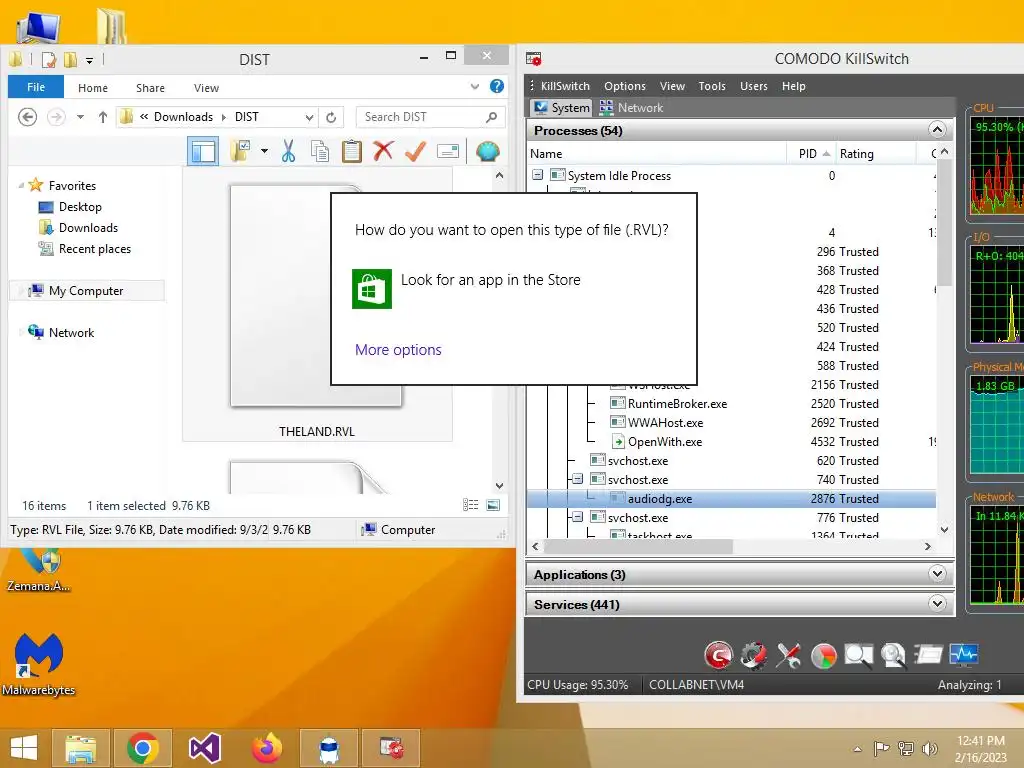
Task: Open Google Chrome from the taskbar
Action: pyautogui.click(x=143, y=748)
